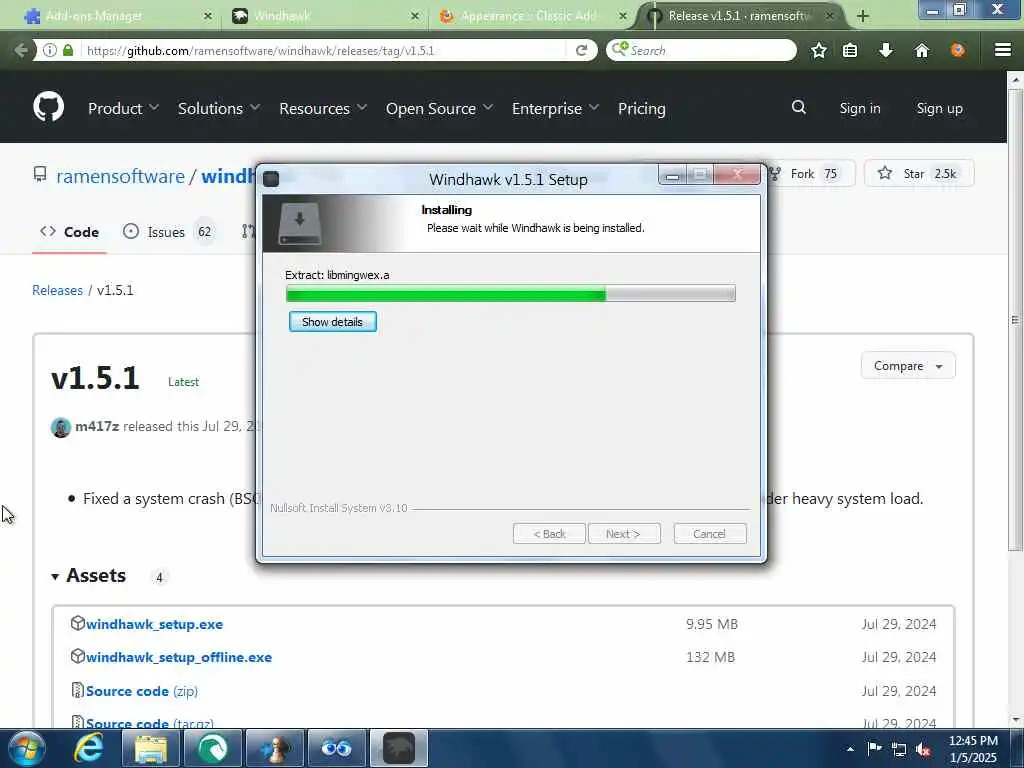Image resolution: width=1024 pixels, height=768 pixels.
Task: Click the Pricing link
Action: [x=641, y=108]
